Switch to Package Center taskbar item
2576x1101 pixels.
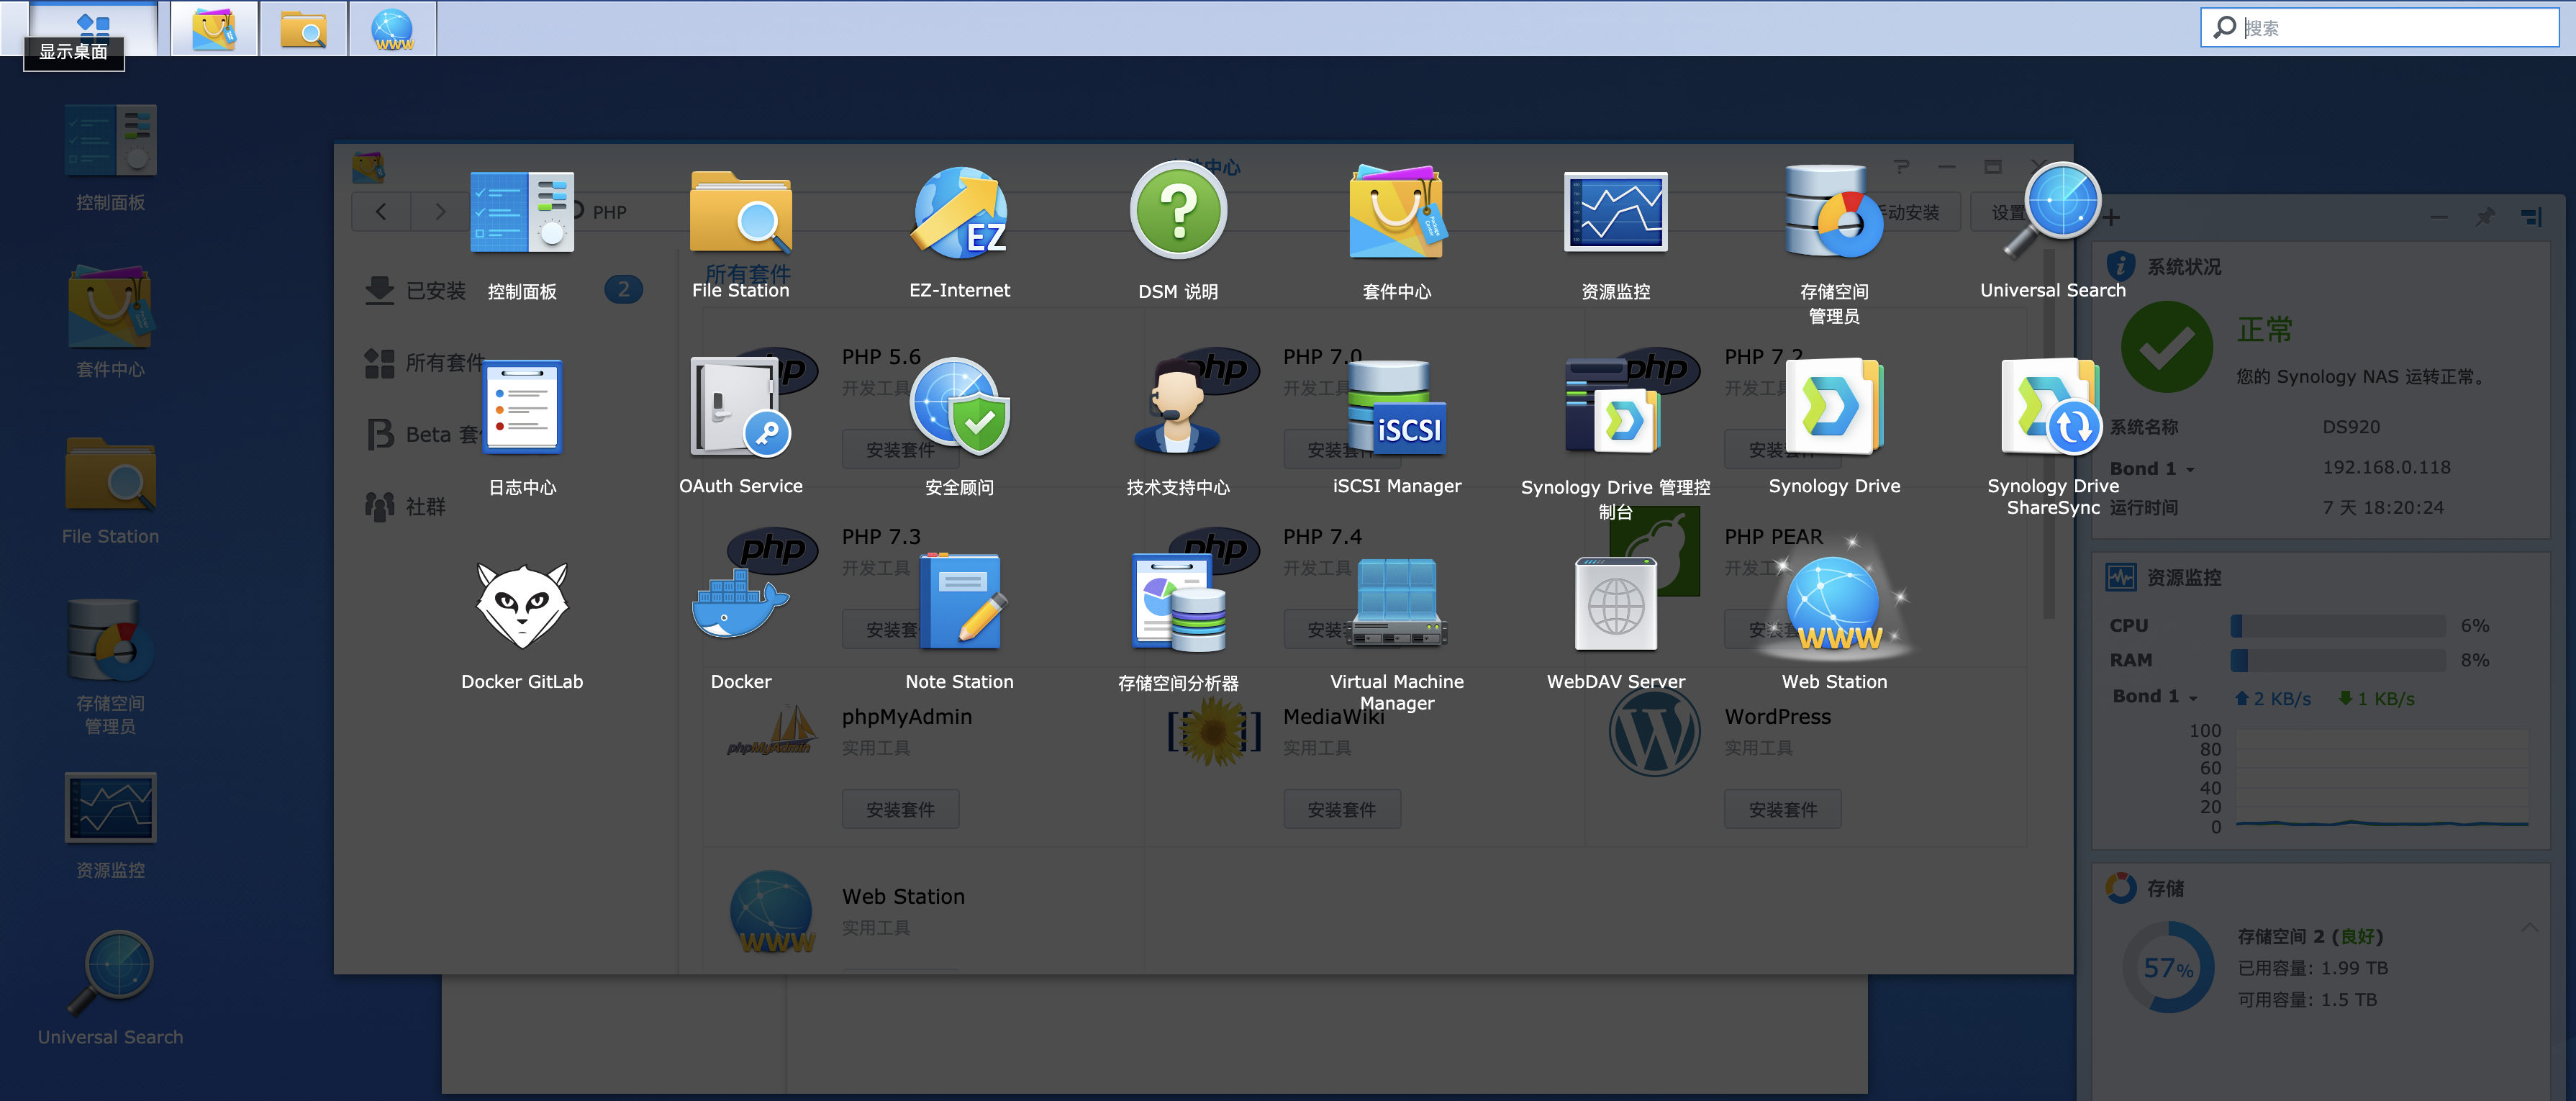click(214, 28)
